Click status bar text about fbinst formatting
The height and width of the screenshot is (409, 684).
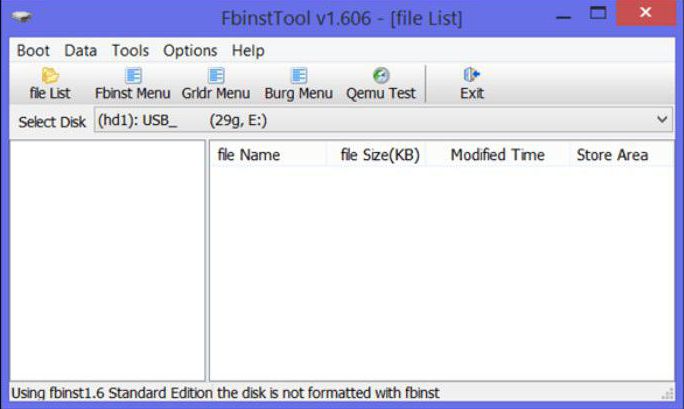point(225,393)
